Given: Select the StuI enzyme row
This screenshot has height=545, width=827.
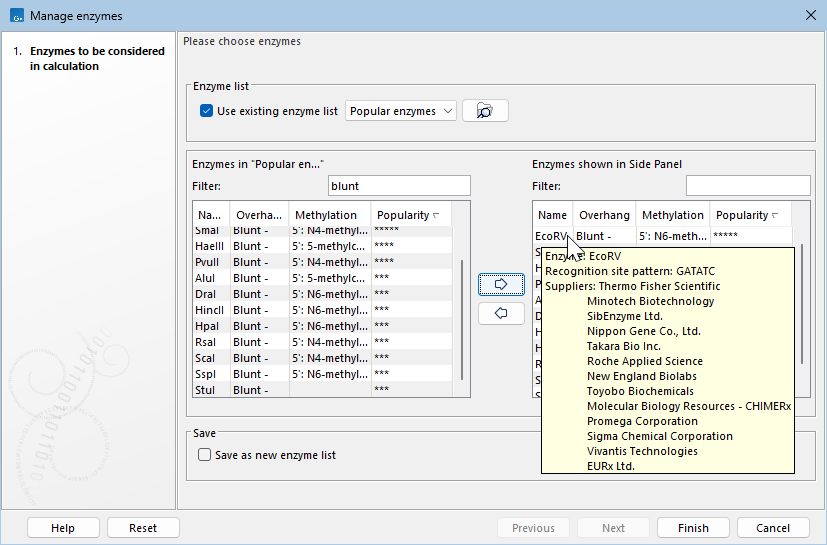Looking at the screenshot, I should pyautogui.click(x=322, y=389).
